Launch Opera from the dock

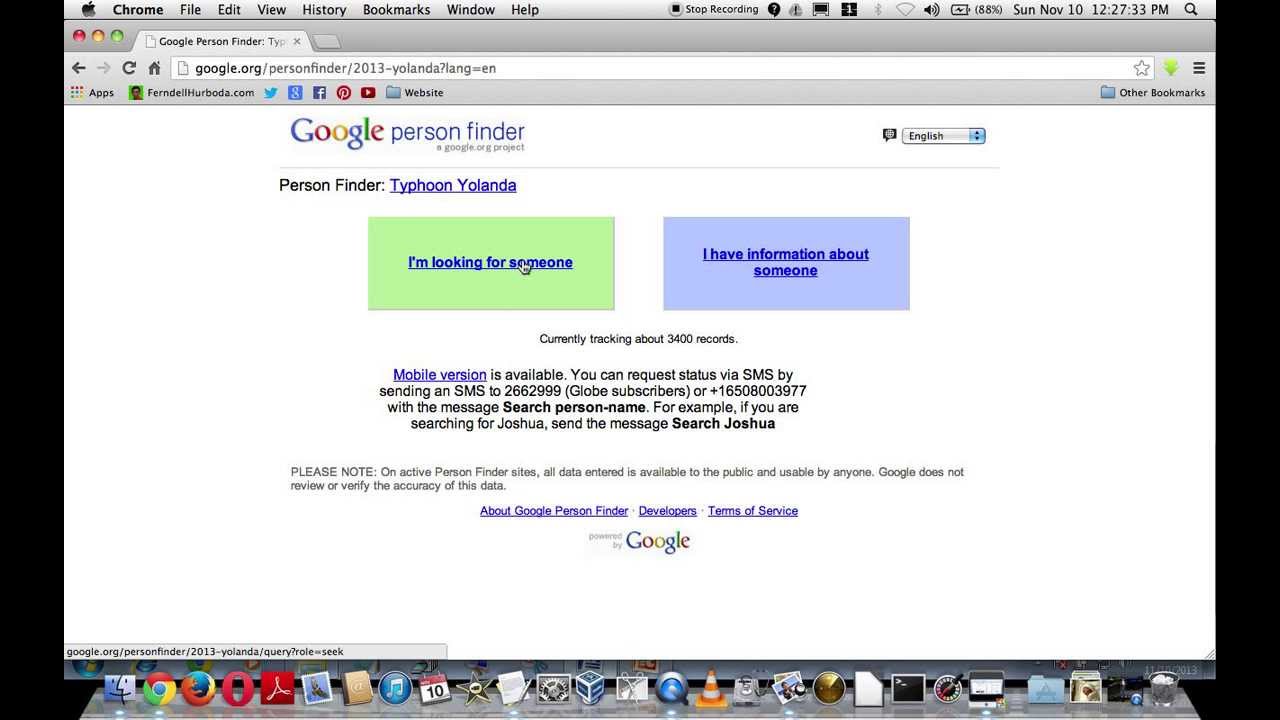click(238, 688)
